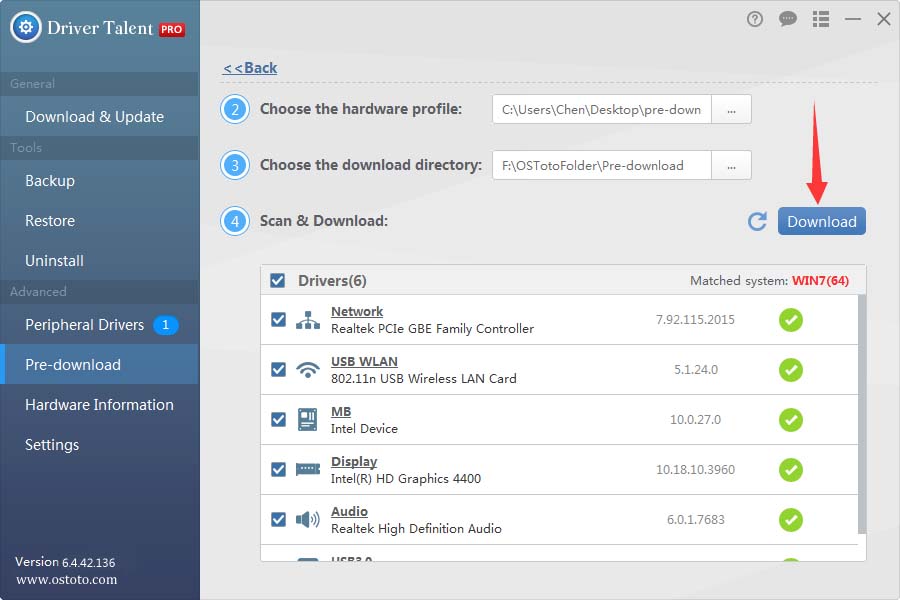Click Realtek High Definition Audio text
The image size is (900, 600).
[416, 529]
